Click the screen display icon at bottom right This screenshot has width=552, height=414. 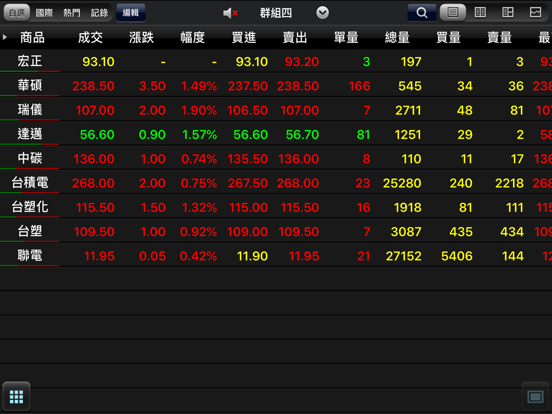[535, 397]
